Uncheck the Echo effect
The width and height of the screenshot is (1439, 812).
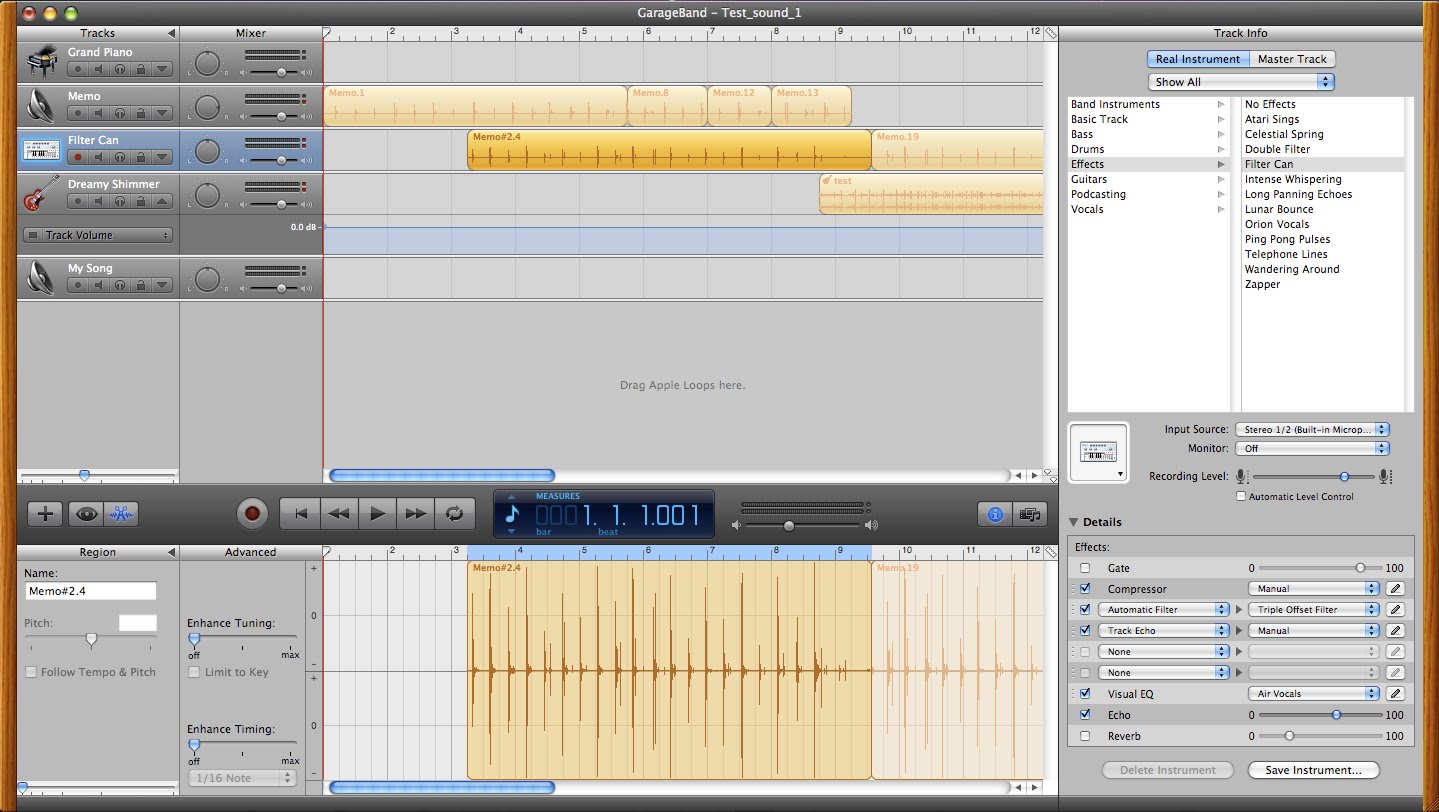click(x=1085, y=715)
